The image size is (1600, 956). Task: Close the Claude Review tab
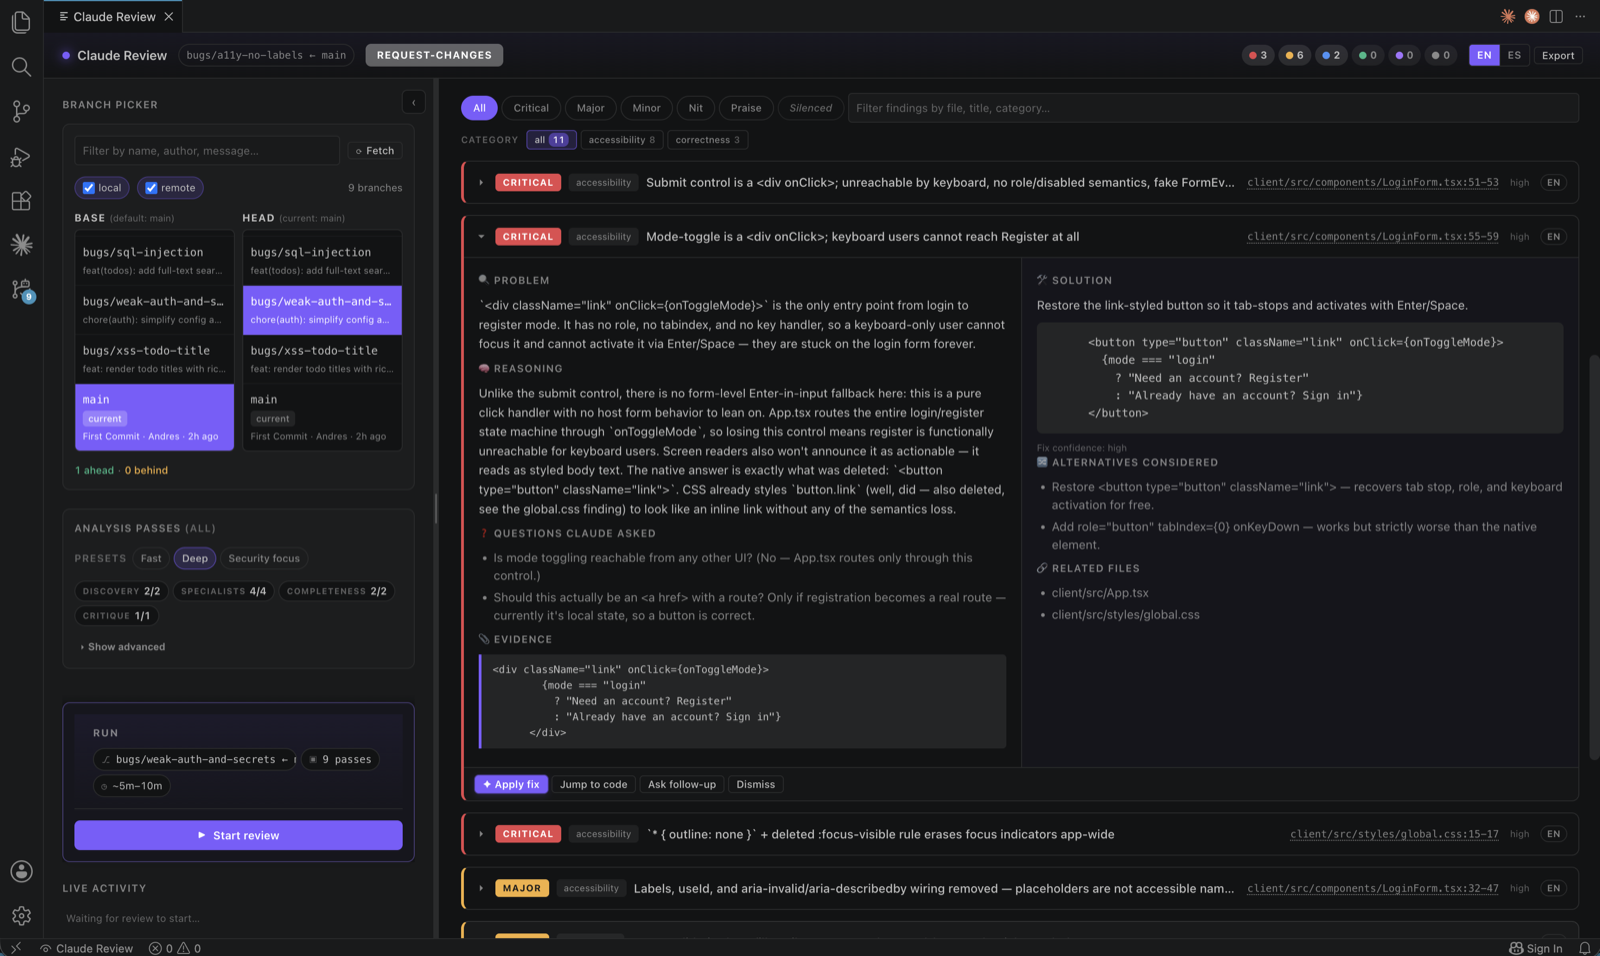(169, 17)
